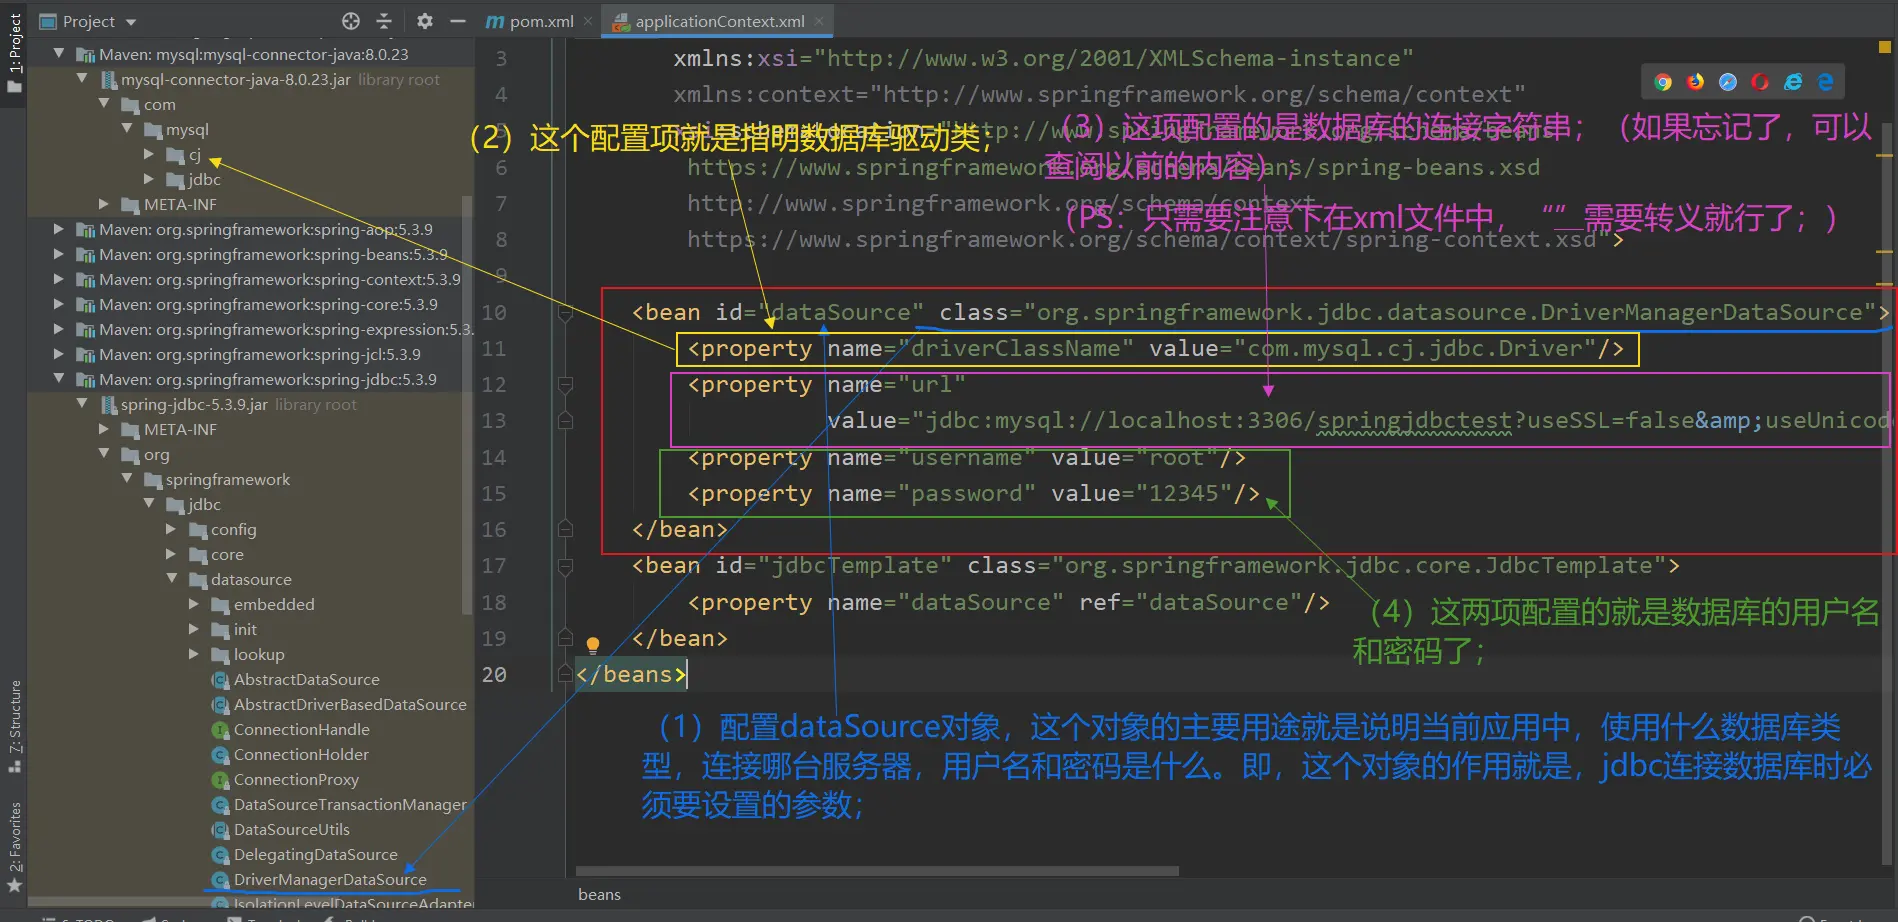Collapse all nodes in Project panel
This screenshot has height=922, width=1898.
[384, 21]
